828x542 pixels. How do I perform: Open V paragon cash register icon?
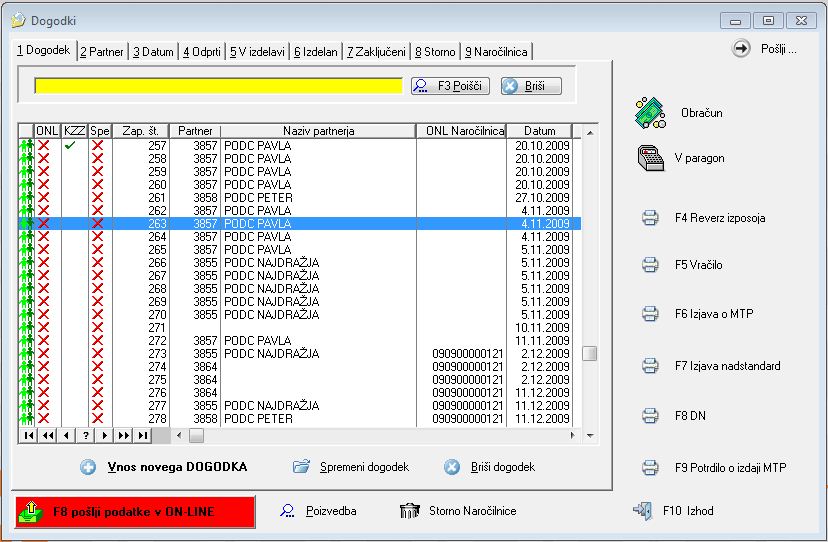pos(650,158)
